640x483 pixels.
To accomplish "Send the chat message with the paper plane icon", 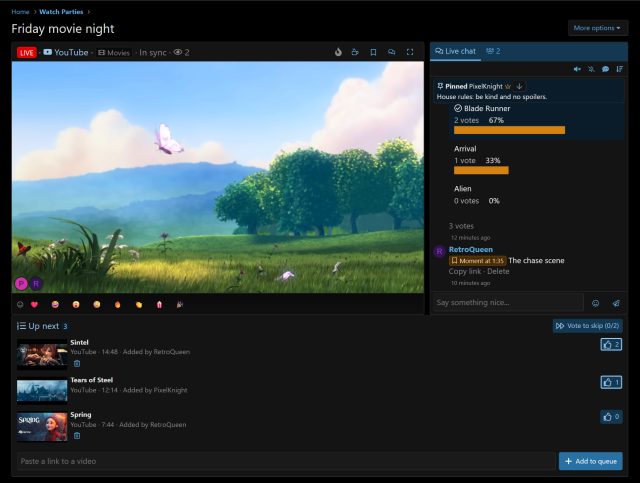I will point(616,303).
